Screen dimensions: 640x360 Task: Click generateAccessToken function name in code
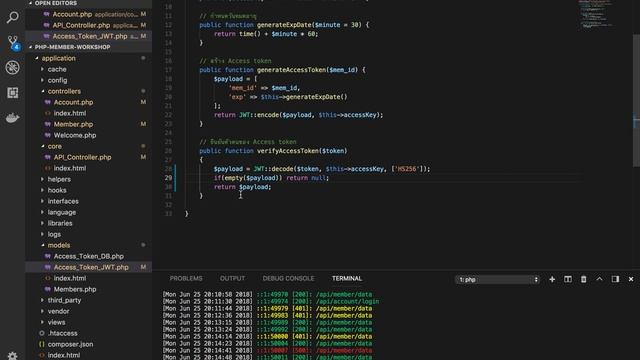coord(291,70)
